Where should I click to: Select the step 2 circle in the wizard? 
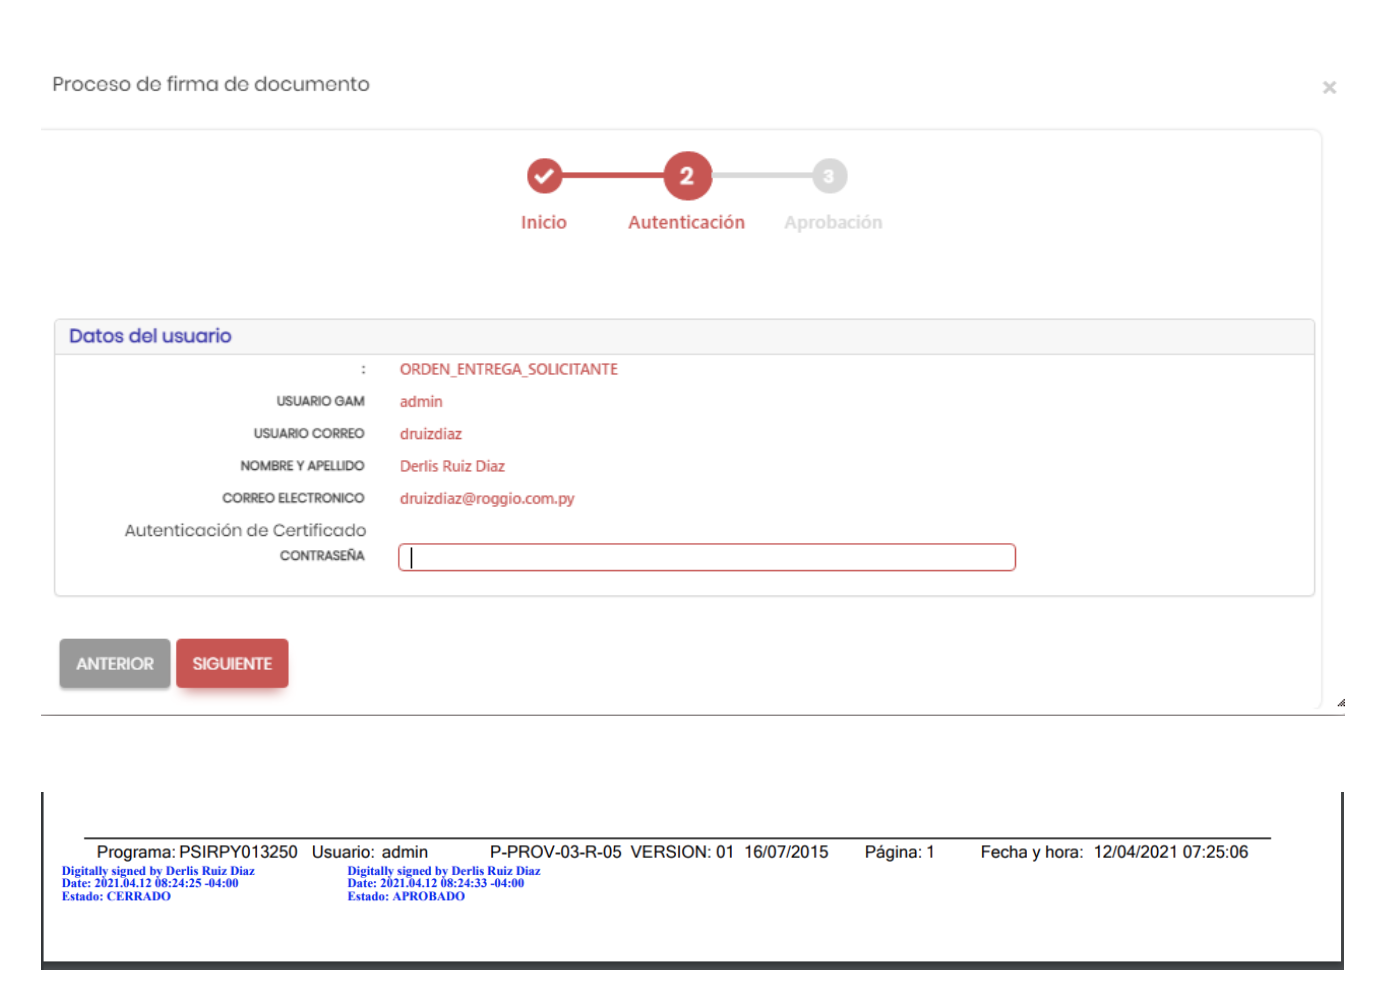click(x=687, y=177)
